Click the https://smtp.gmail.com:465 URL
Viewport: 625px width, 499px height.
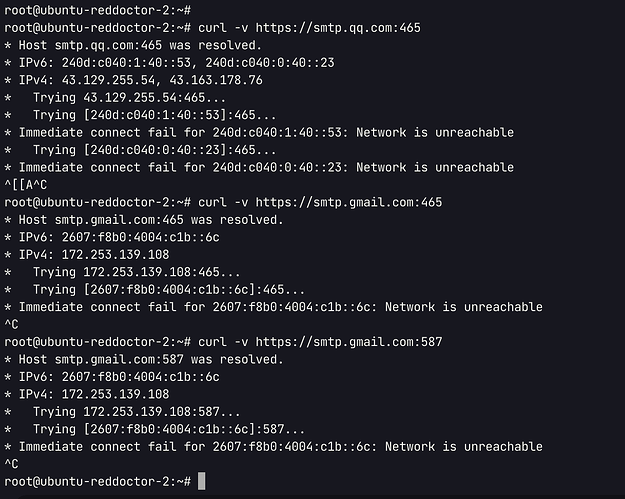(349, 202)
